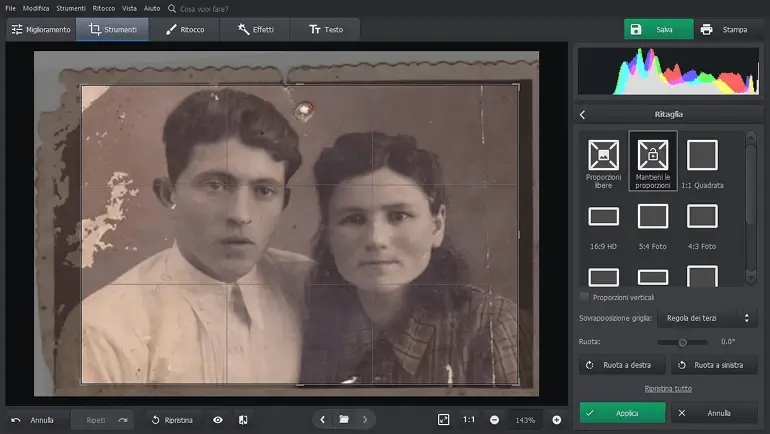Open the Ritocco menu

tap(104, 8)
